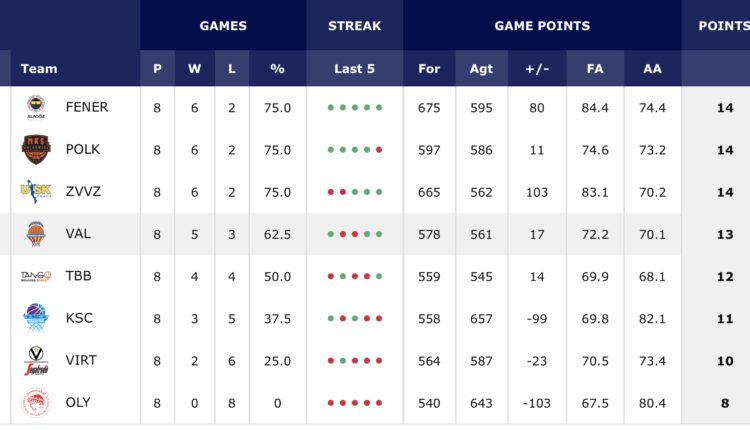Sort by the +/- column header
This screenshot has width=750, height=430.
(537, 69)
